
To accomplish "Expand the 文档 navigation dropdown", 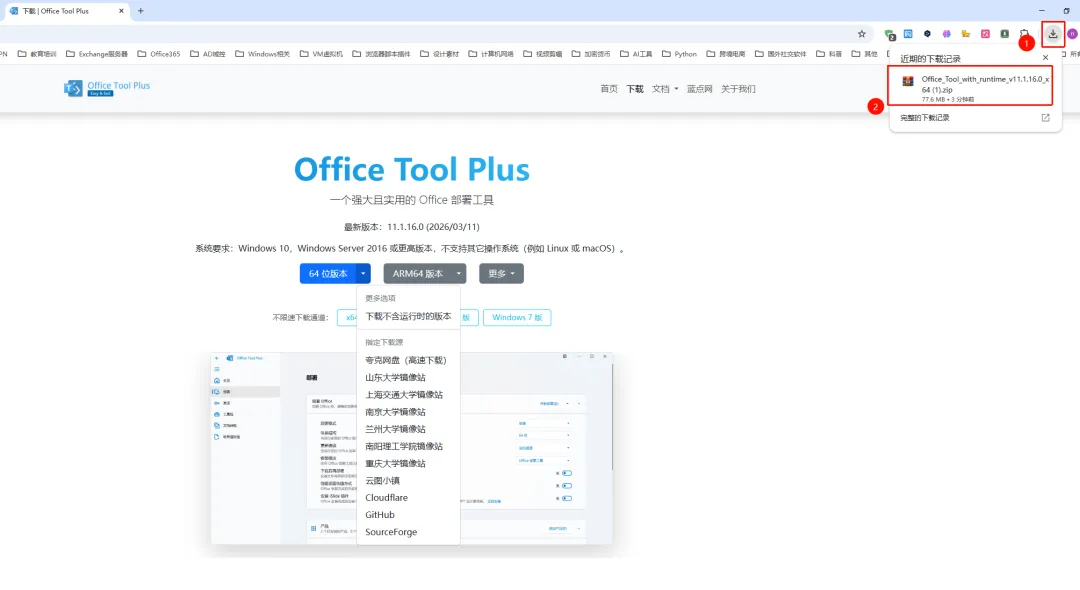I will pyautogui.click(x=665, y=89).
